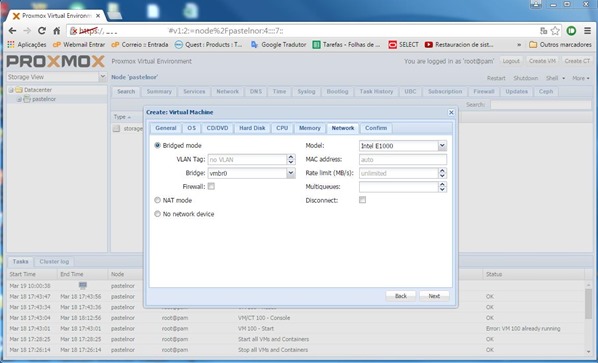This screenshot has height=363, width=598.
Task: Switch to the Cluster log tab
Action: [54, 262]
